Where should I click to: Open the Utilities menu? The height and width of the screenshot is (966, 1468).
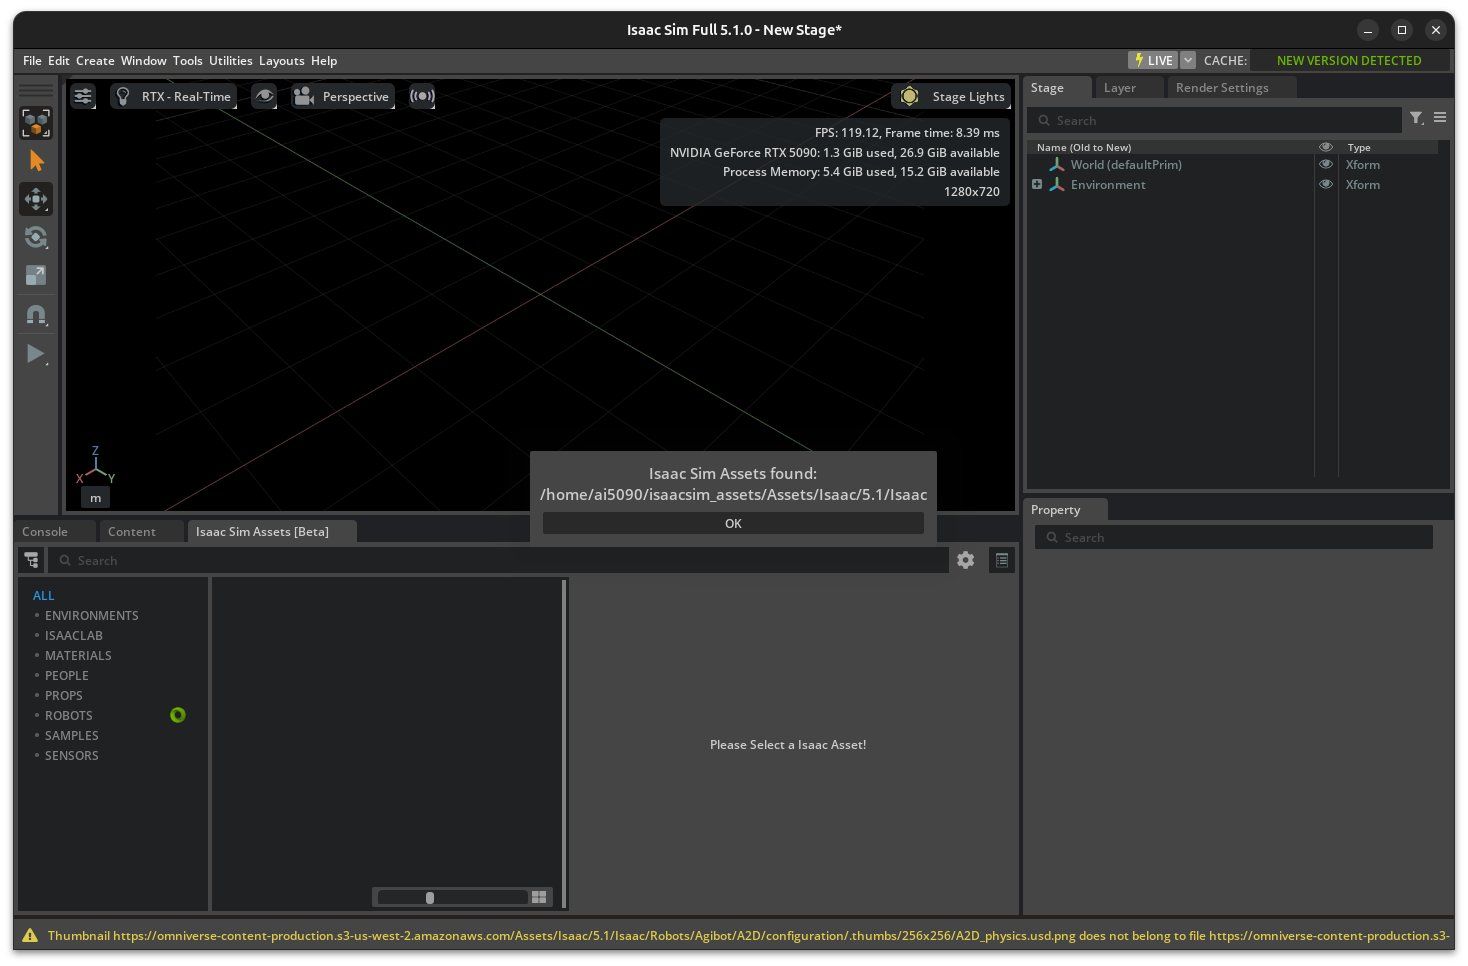click(230, 60)
